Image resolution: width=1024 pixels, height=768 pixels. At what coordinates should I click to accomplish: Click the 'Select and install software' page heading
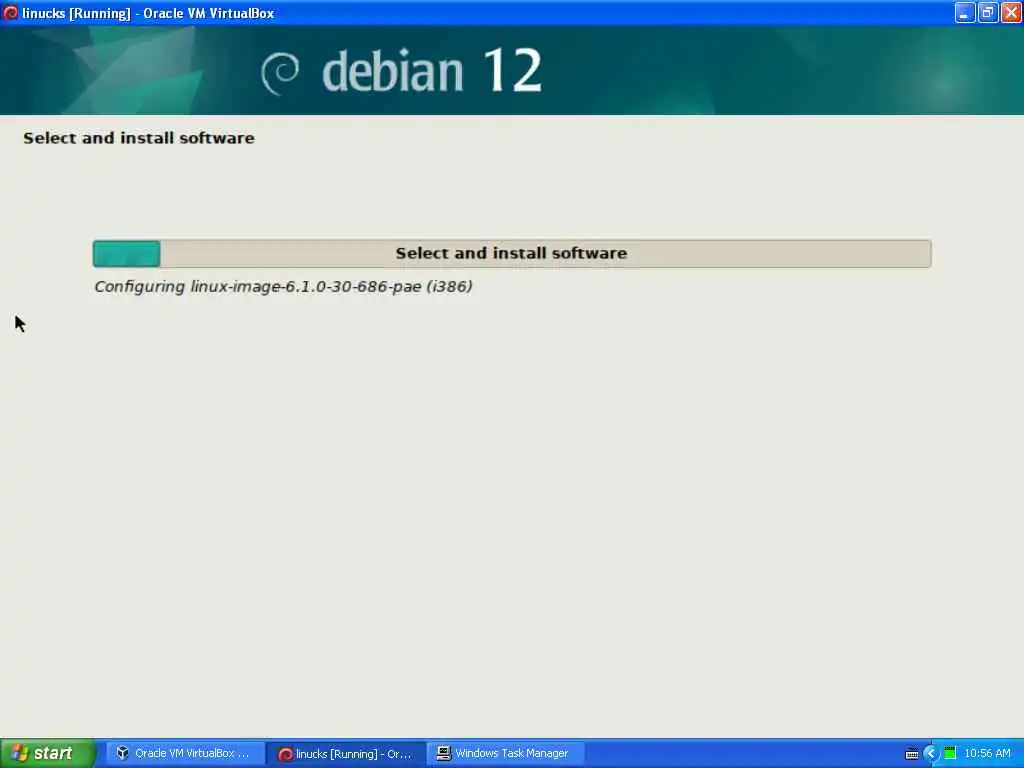pyautogui.click(x=138, y=138)
